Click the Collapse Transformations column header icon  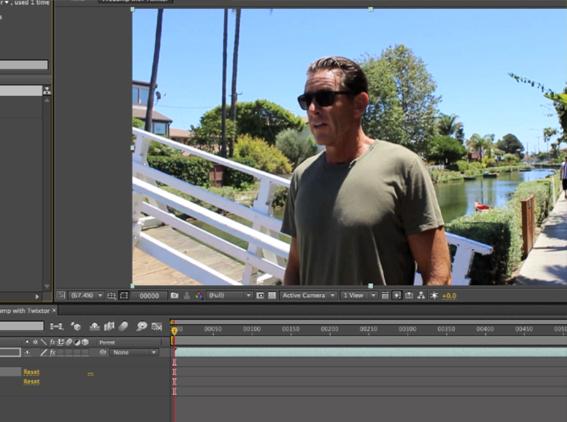(35, 342)
